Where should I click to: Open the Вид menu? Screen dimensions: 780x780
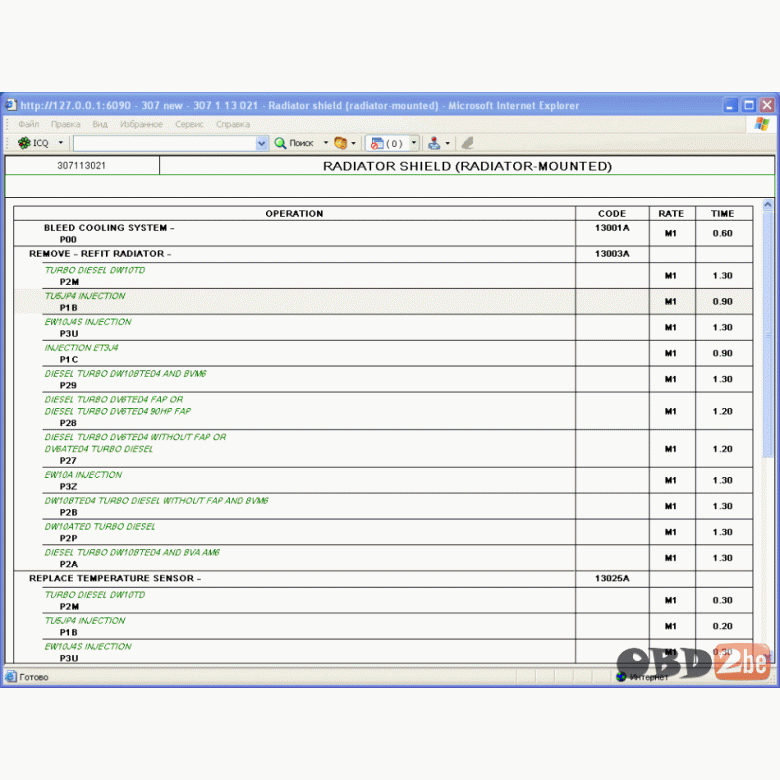[100, 124]
